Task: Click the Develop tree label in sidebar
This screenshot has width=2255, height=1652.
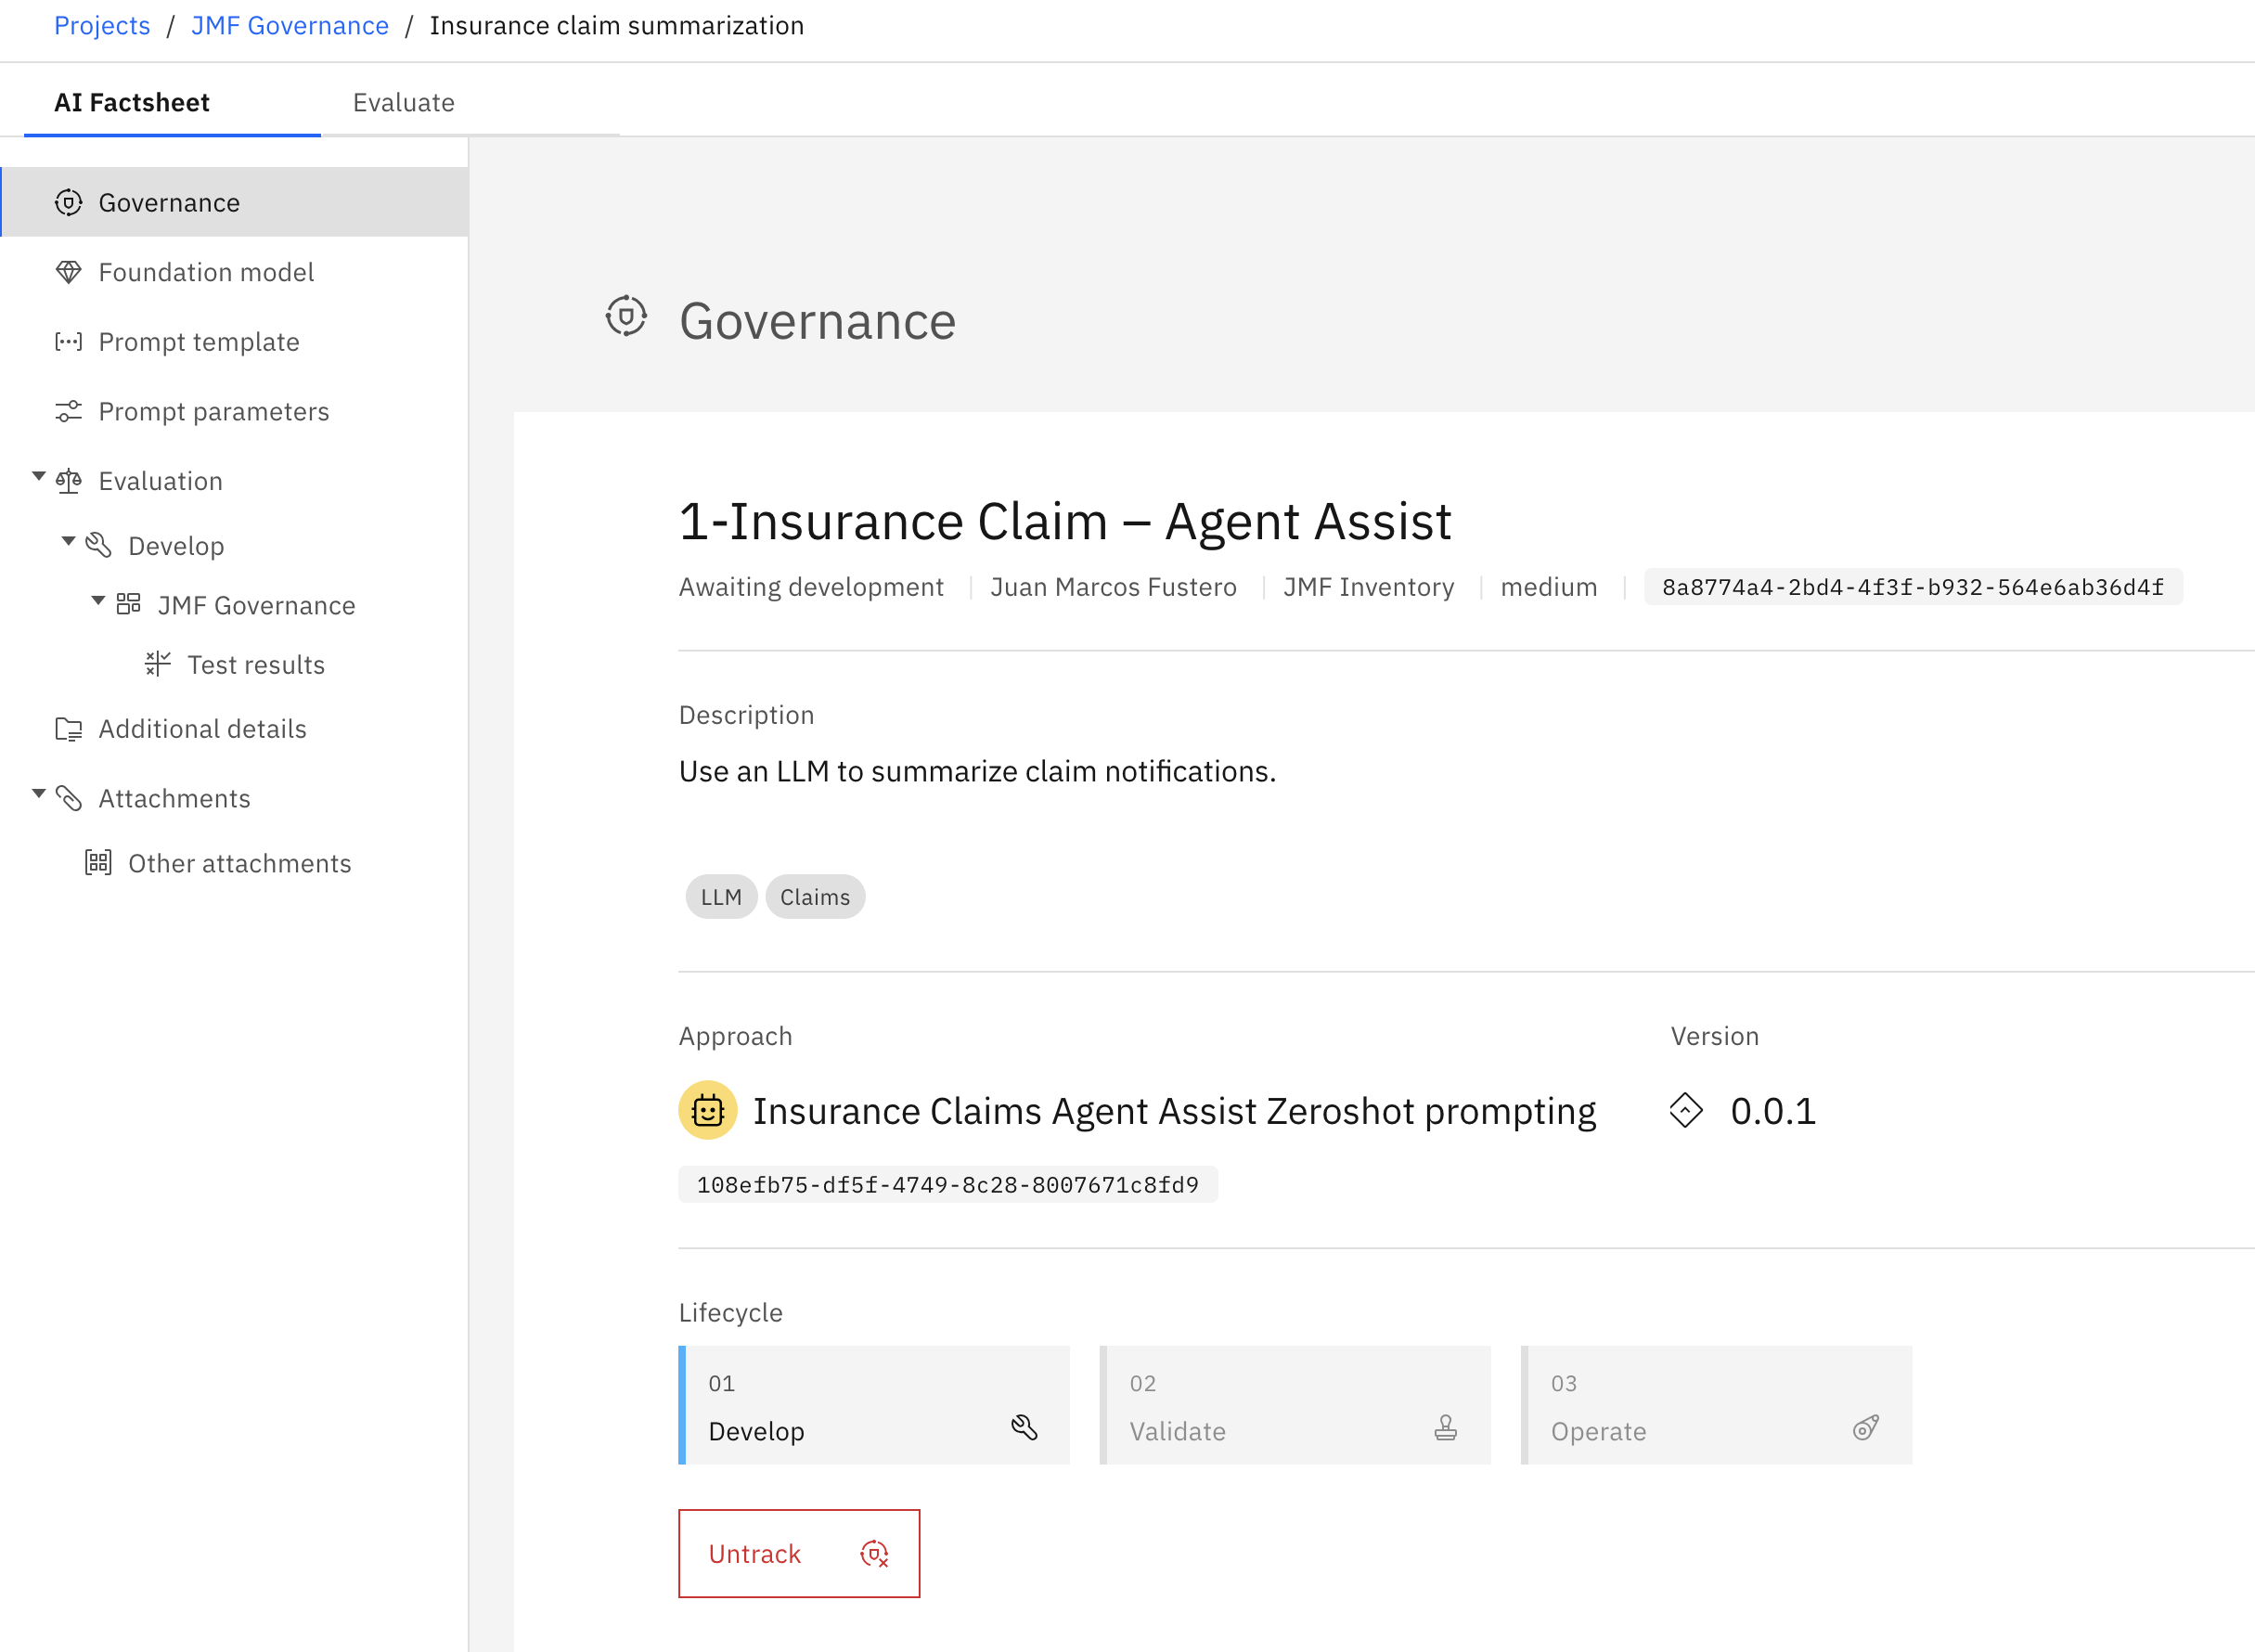Action: pyautogui.click(x=176, y=546)
